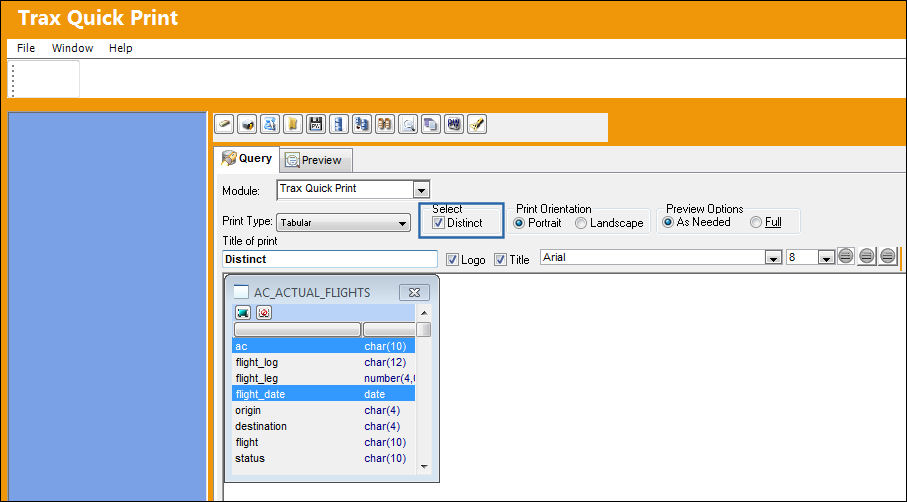Click the field list scroll down arrow

point(424,466)
